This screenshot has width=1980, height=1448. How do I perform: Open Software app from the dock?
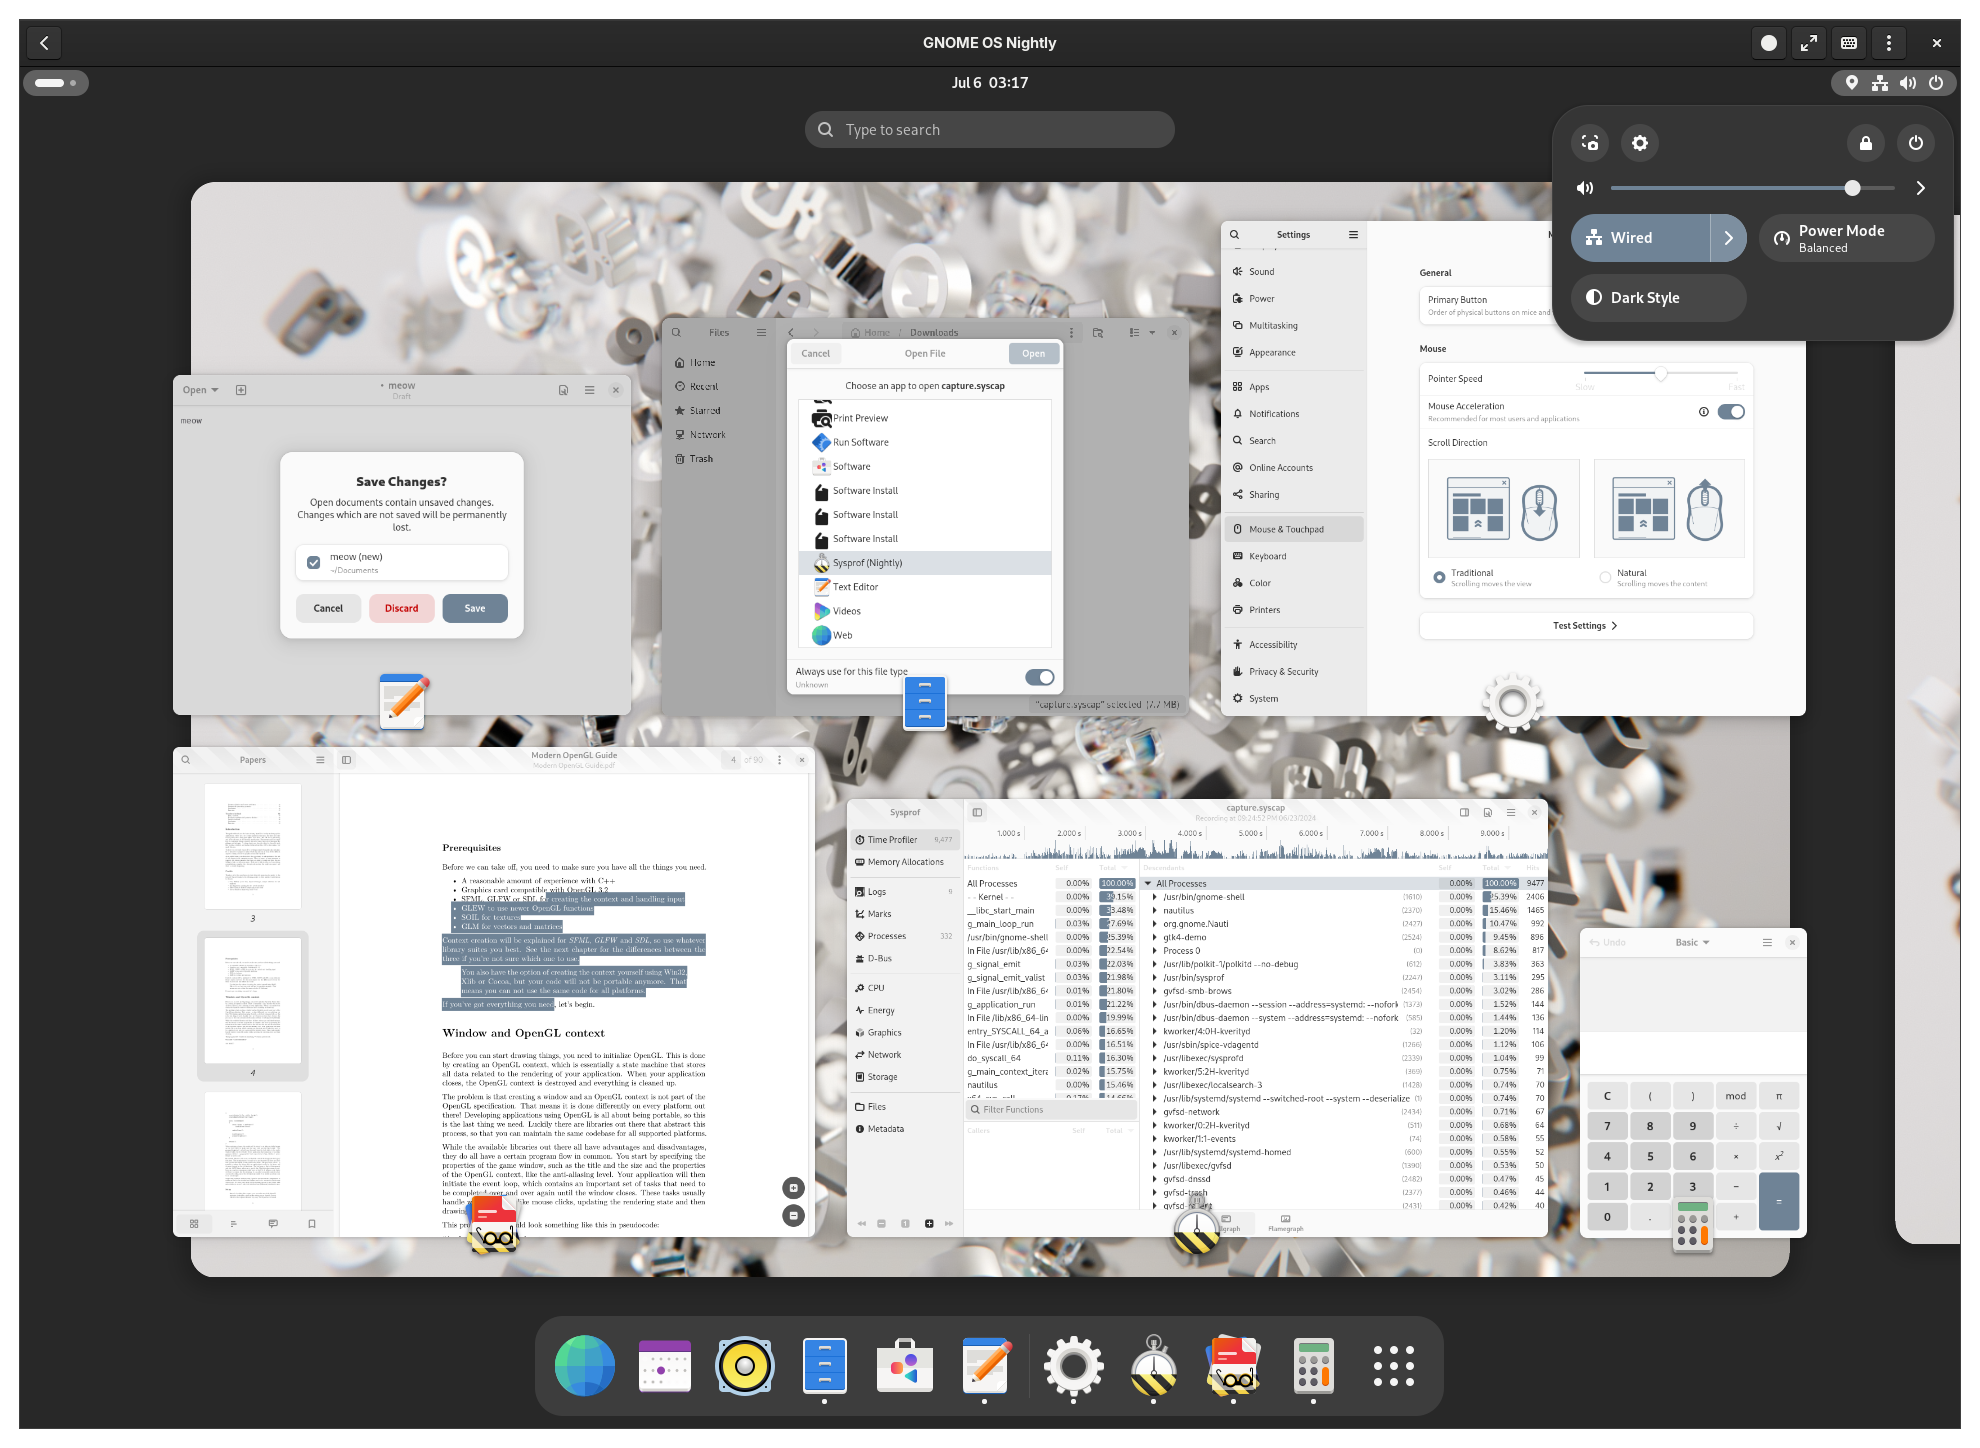905,1366
